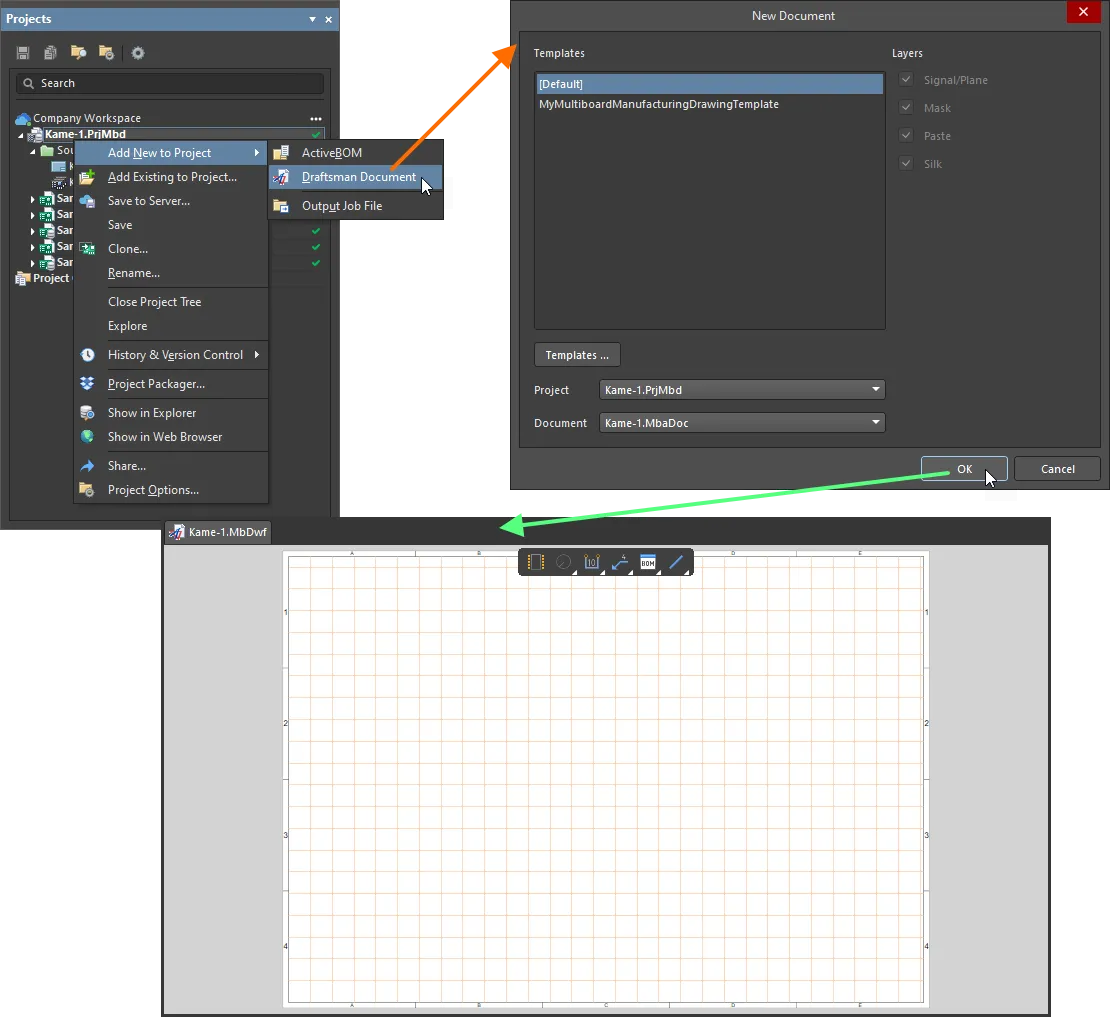Screen dimensions: 1110x1017
Task: Select Kame-1.PrjMbd tree item
Action: (x=85, y=134)
